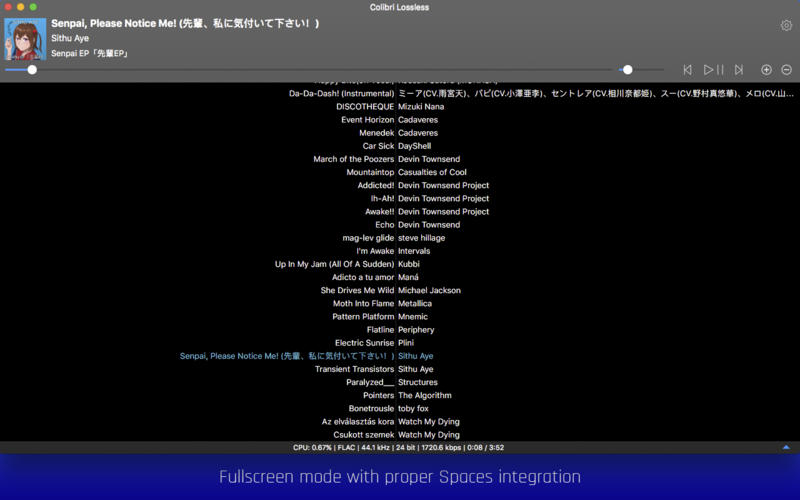Select the track Bonetrousle
Image resolution: width=800 pixels, height=500 pixels.
click(x=371, y=409)
